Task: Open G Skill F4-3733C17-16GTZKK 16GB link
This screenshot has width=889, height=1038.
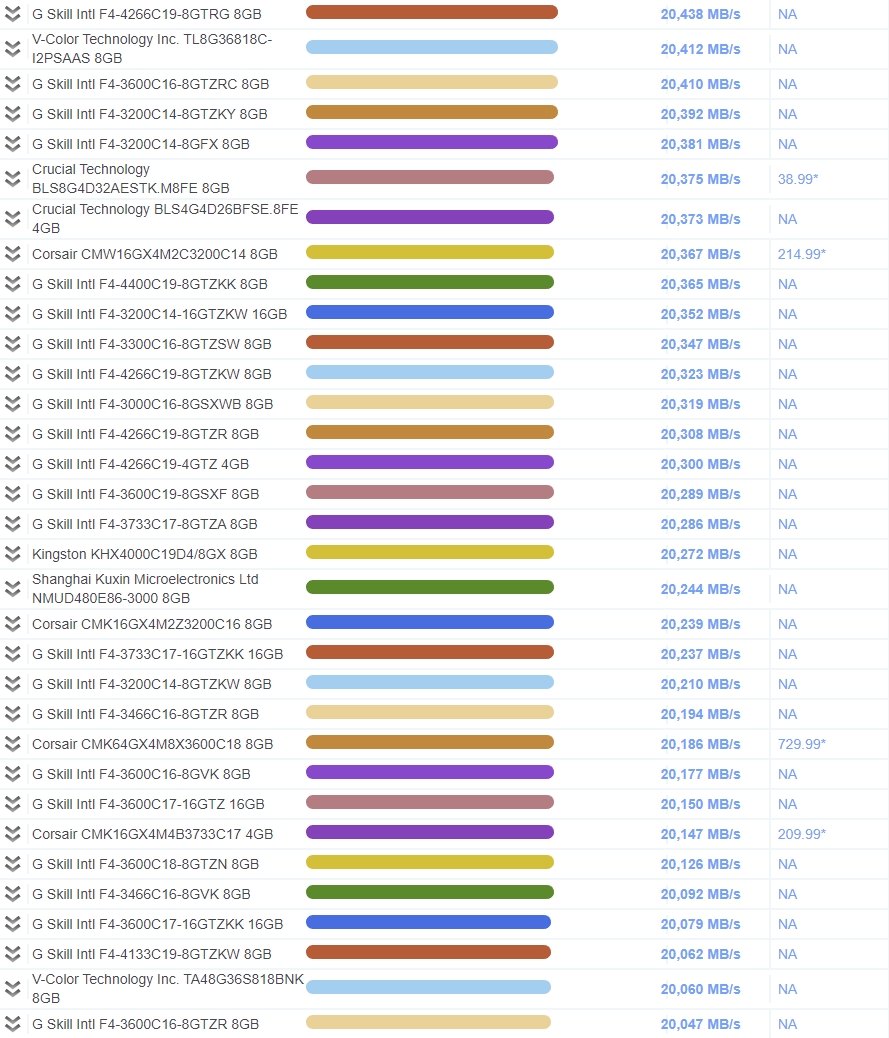Action: click(x=158, y=654)
